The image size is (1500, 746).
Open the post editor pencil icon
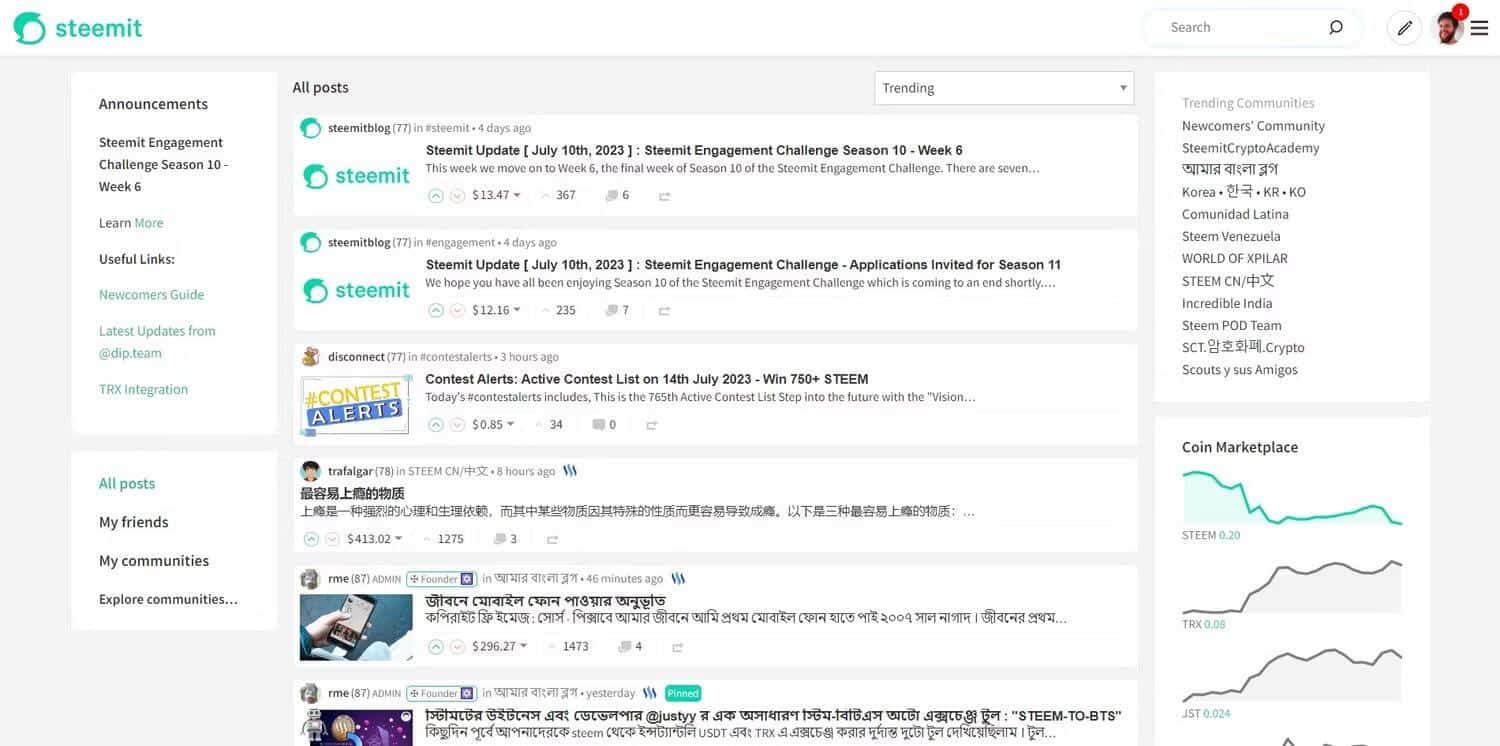(1404, 27)
